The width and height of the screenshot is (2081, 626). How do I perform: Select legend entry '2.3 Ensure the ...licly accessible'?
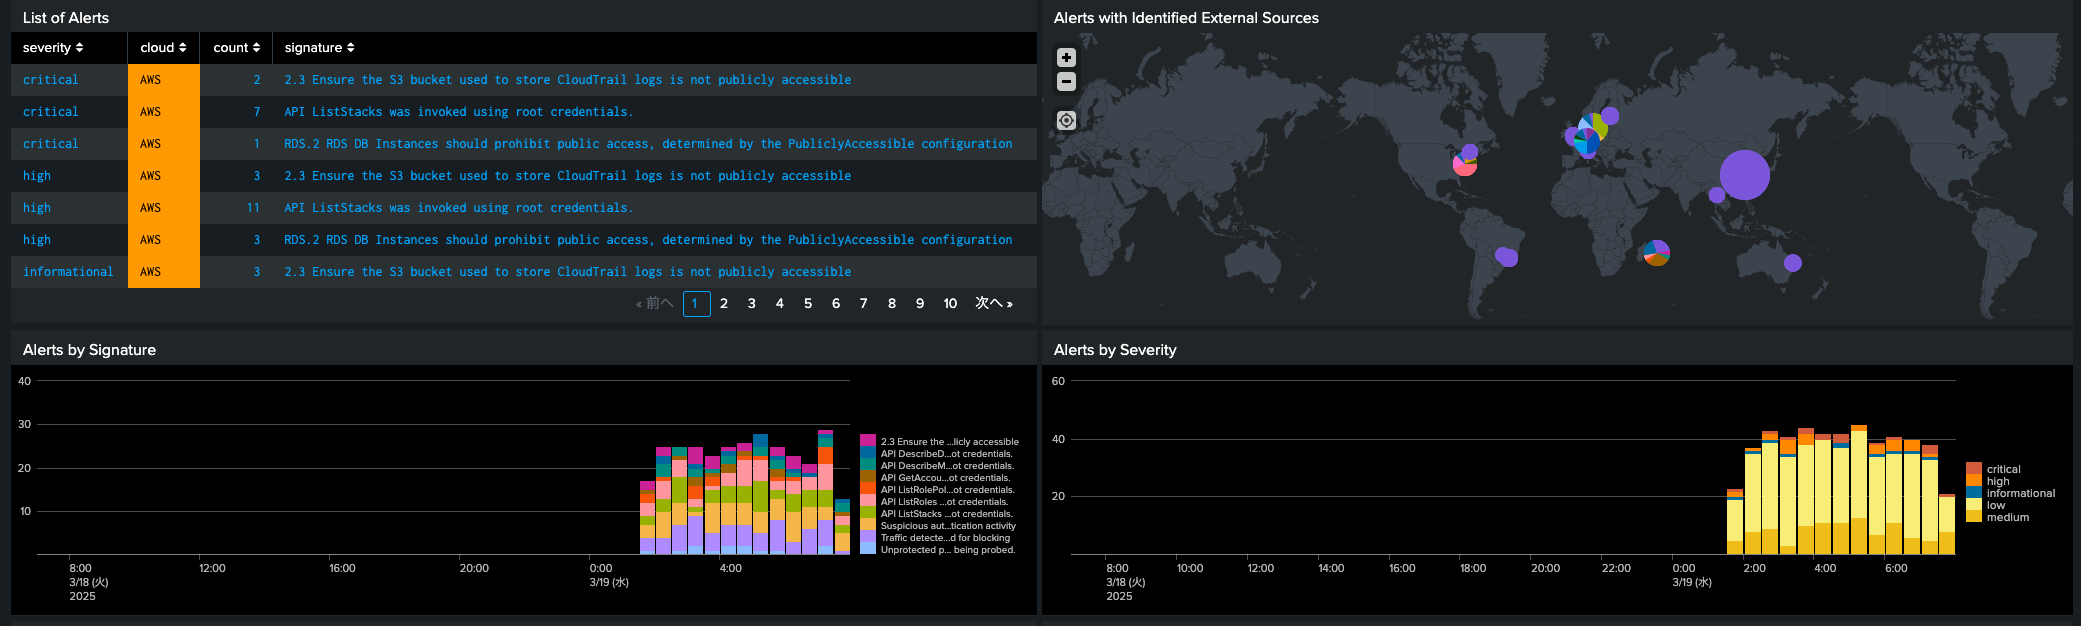(x=949, y=441)
